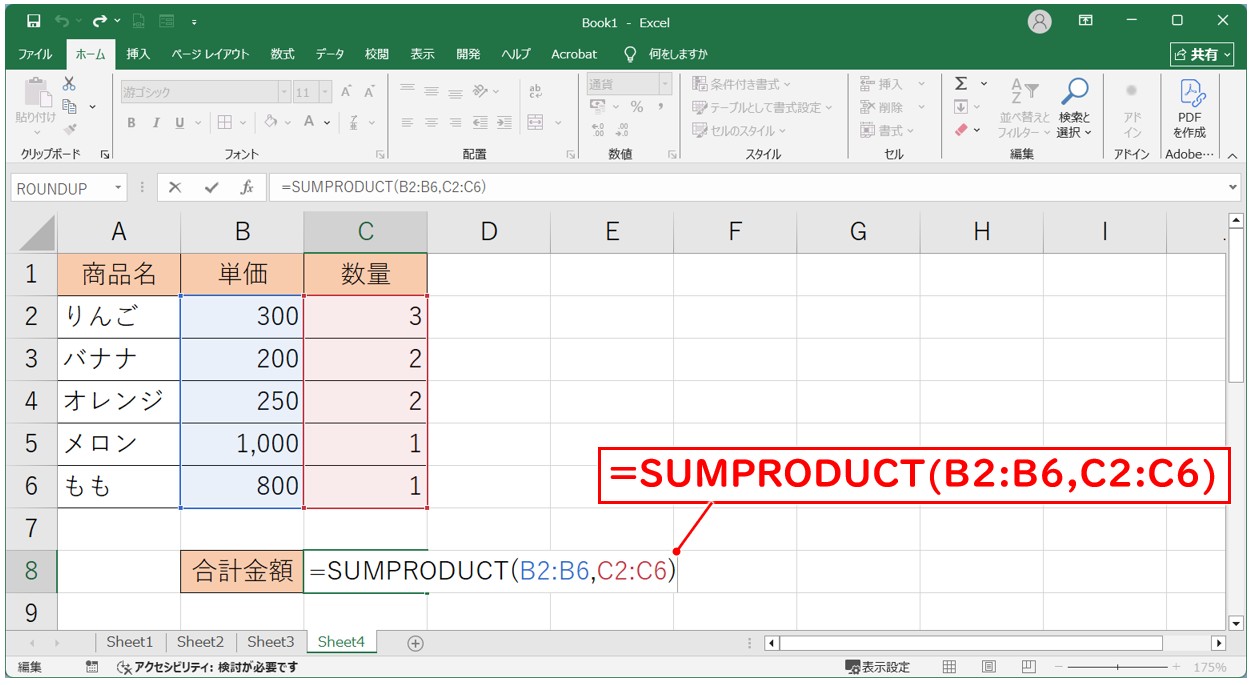Click the AutoSum sigma icon
1251x685 pixels.
coord(961,84)
